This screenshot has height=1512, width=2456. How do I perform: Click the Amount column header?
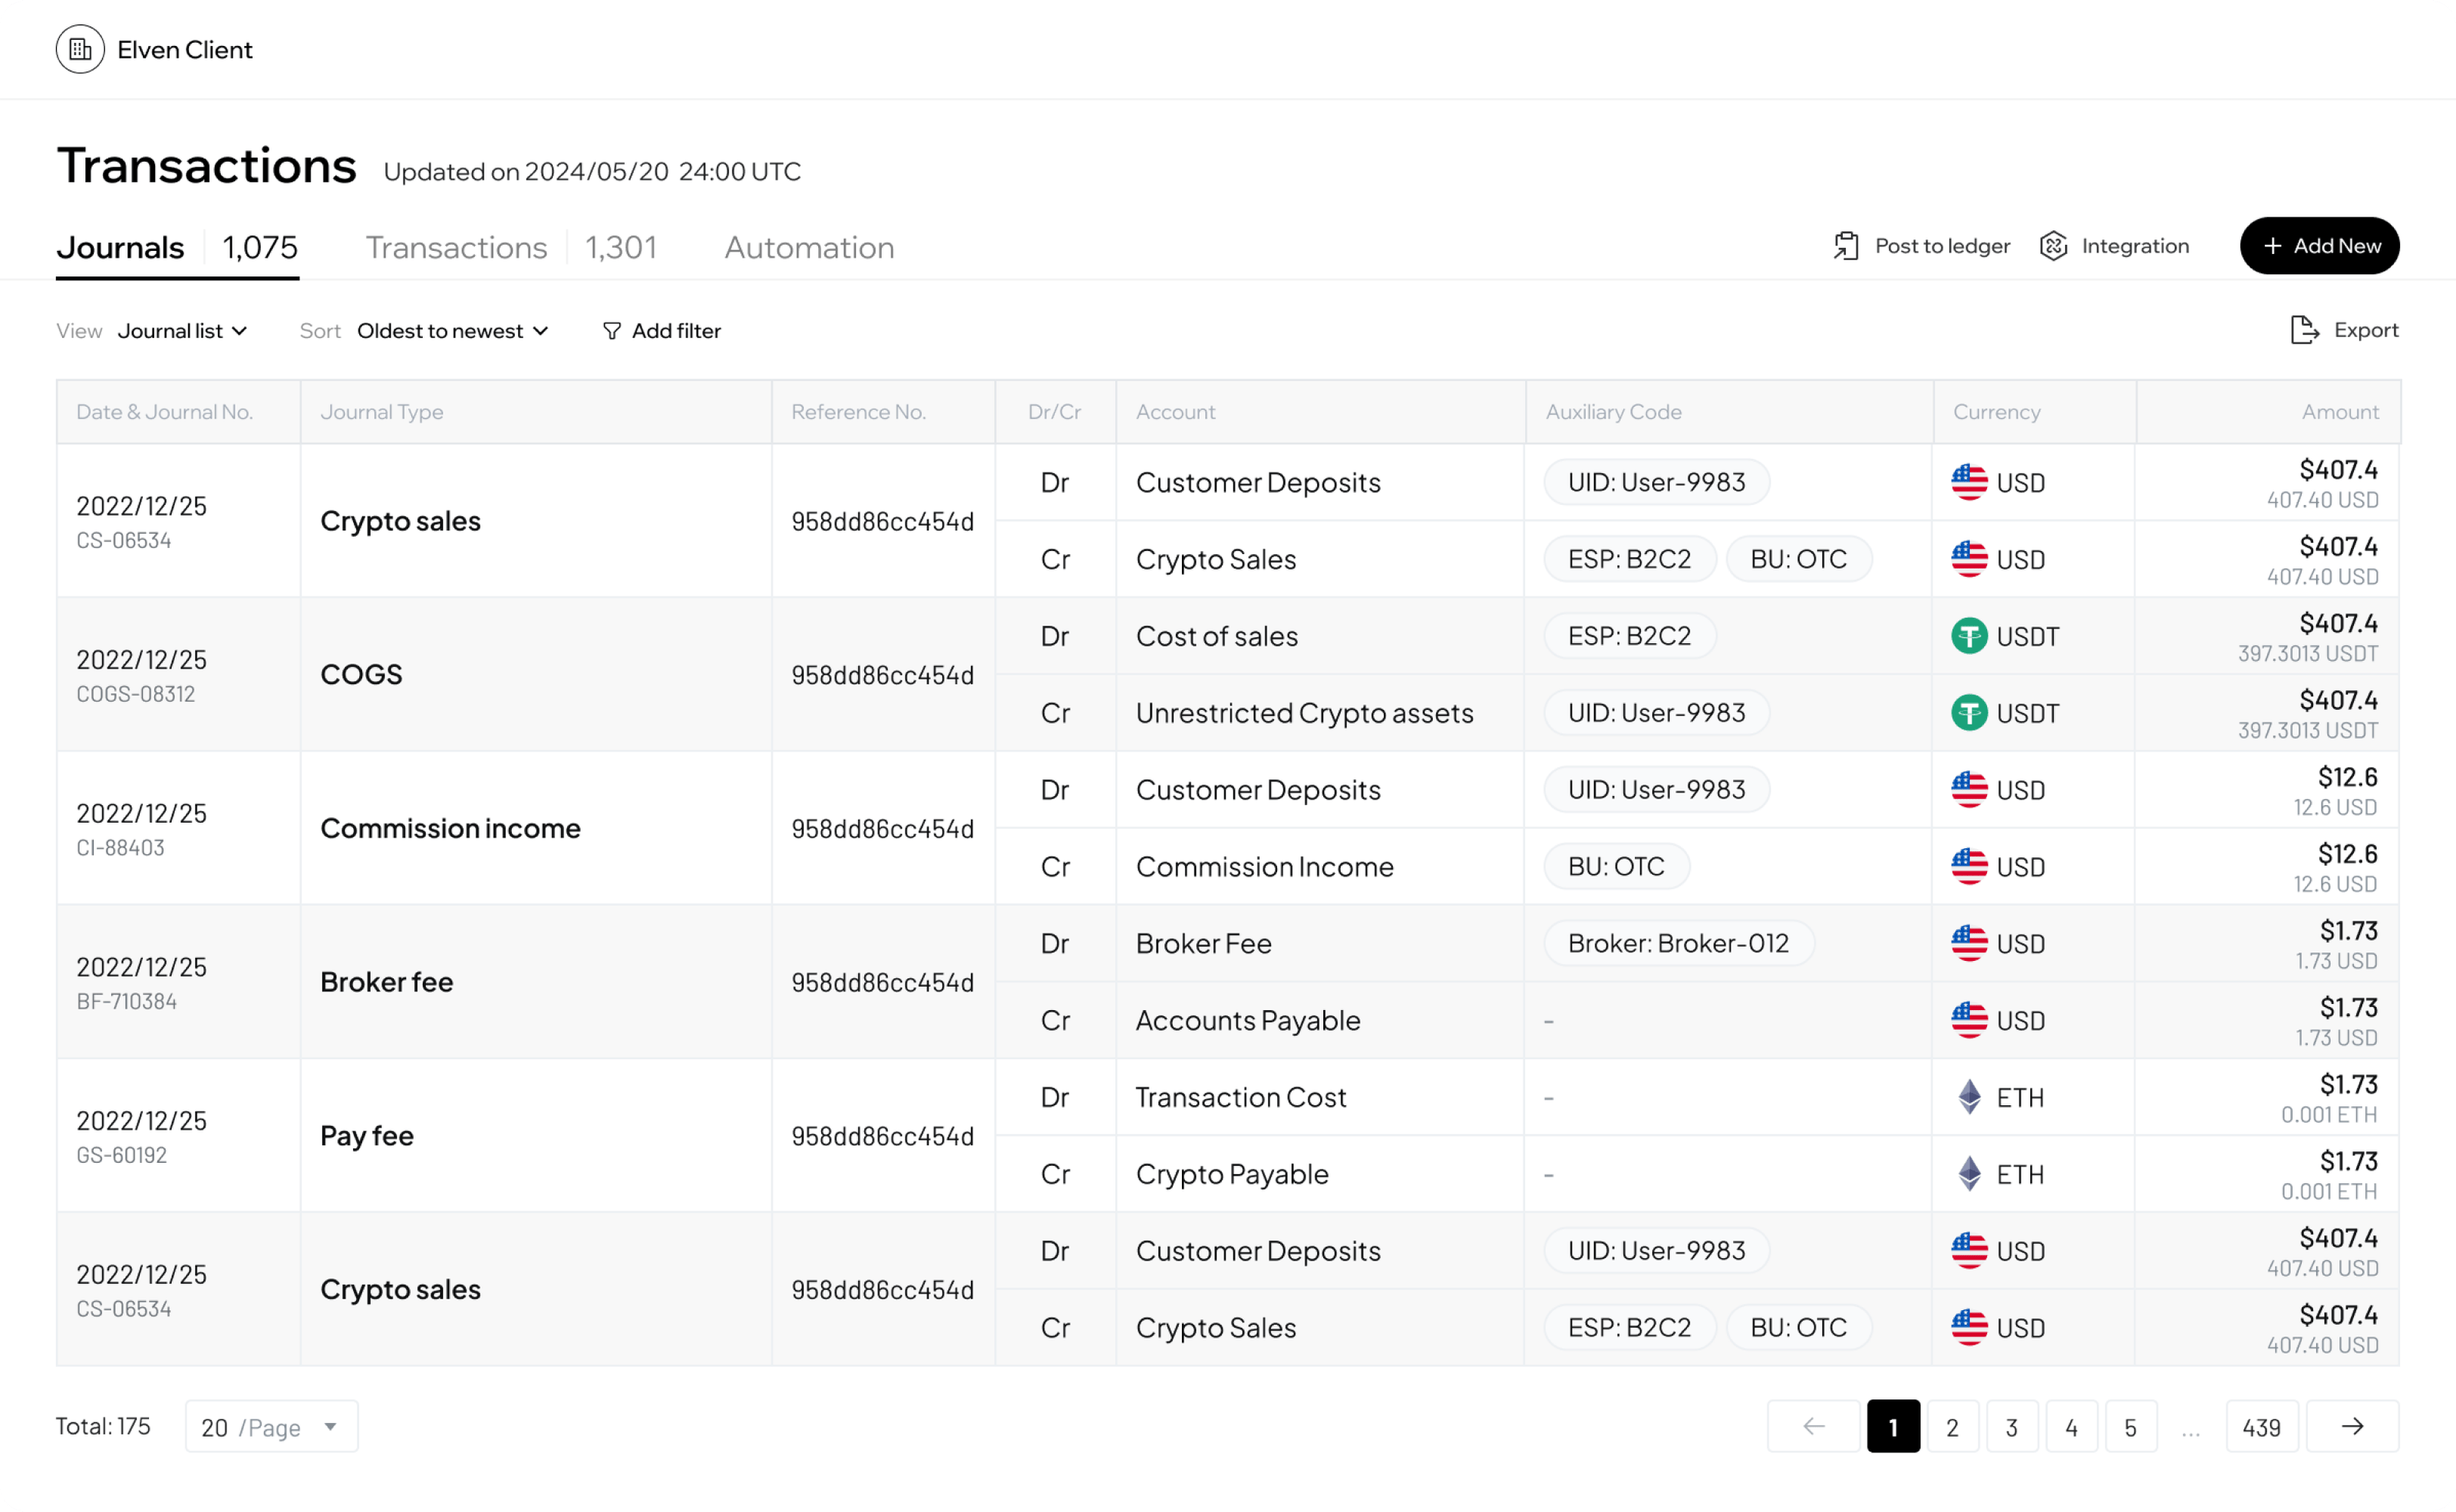(2339, 412)
